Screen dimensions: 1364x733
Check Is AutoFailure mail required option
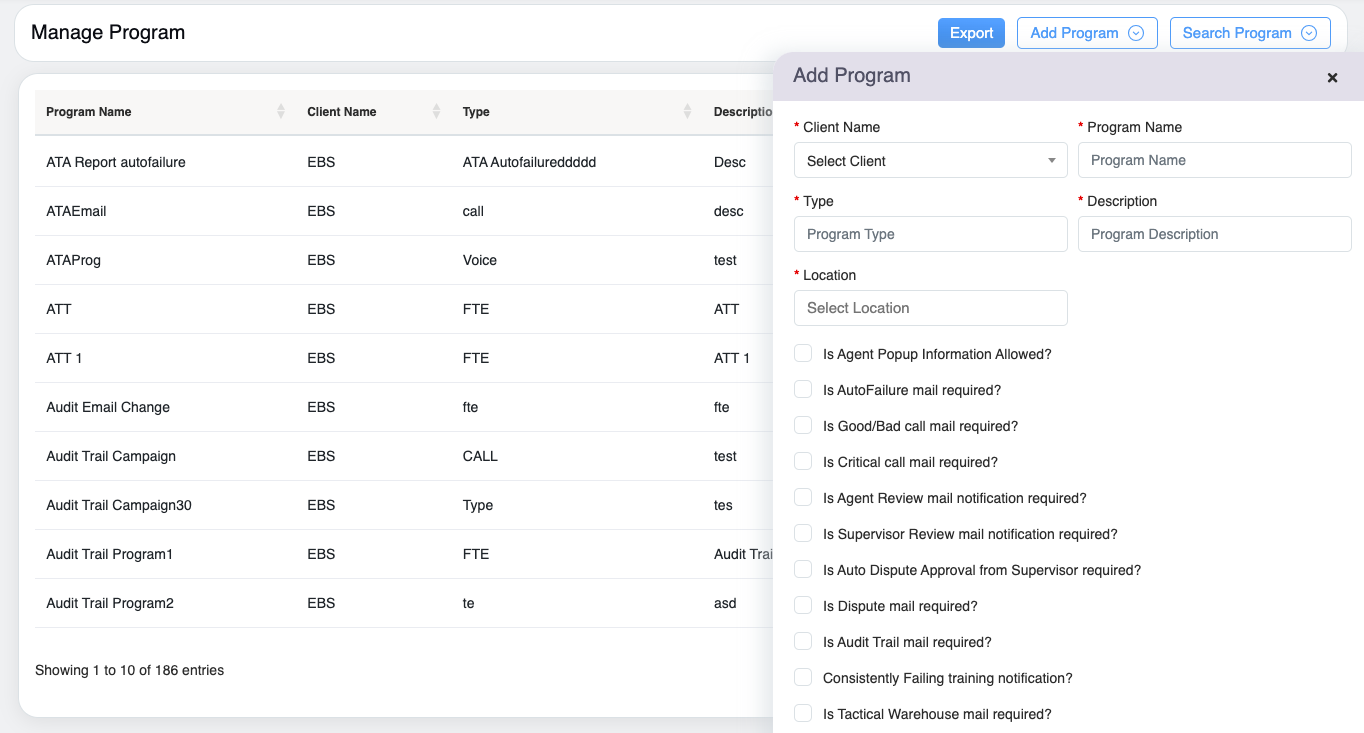pos(803,390)
